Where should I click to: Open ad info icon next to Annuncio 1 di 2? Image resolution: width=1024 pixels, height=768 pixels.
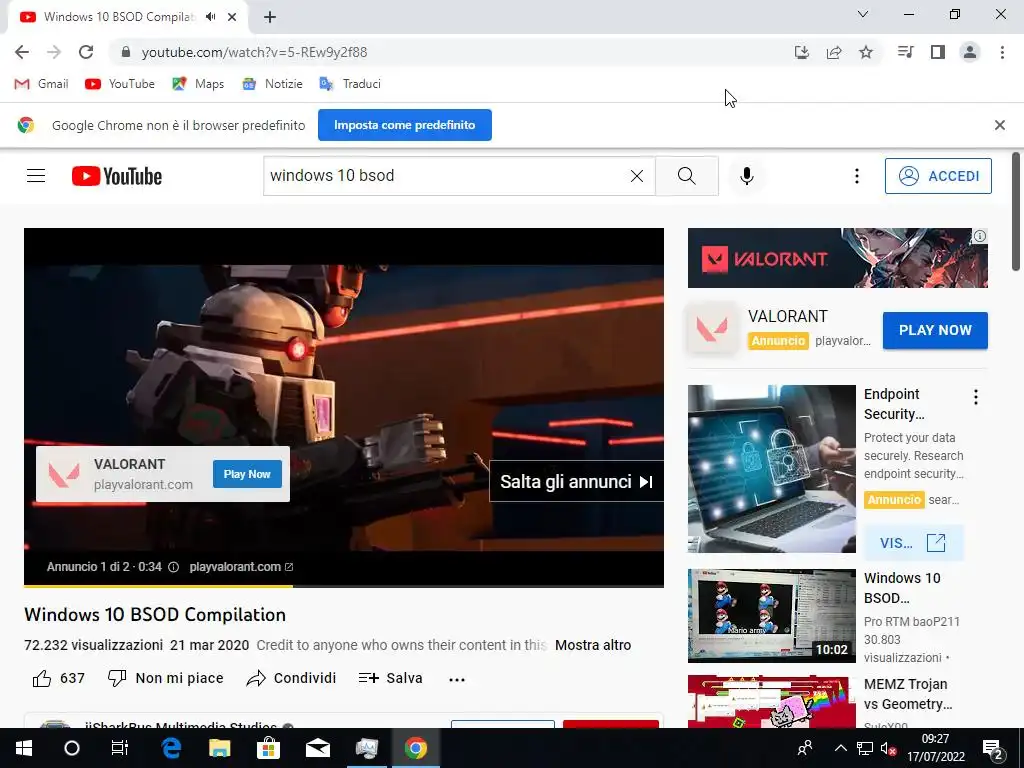click(x=173, y=567)
